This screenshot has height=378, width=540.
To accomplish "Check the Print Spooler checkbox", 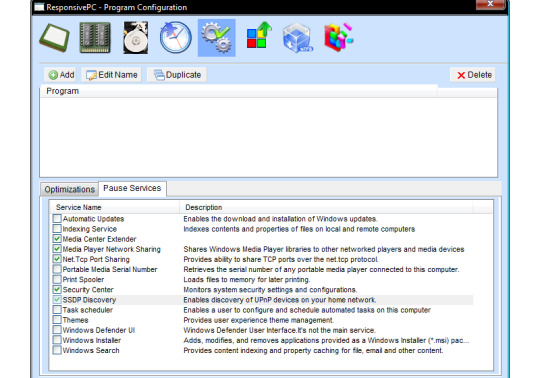I will [x=57, y=279].
